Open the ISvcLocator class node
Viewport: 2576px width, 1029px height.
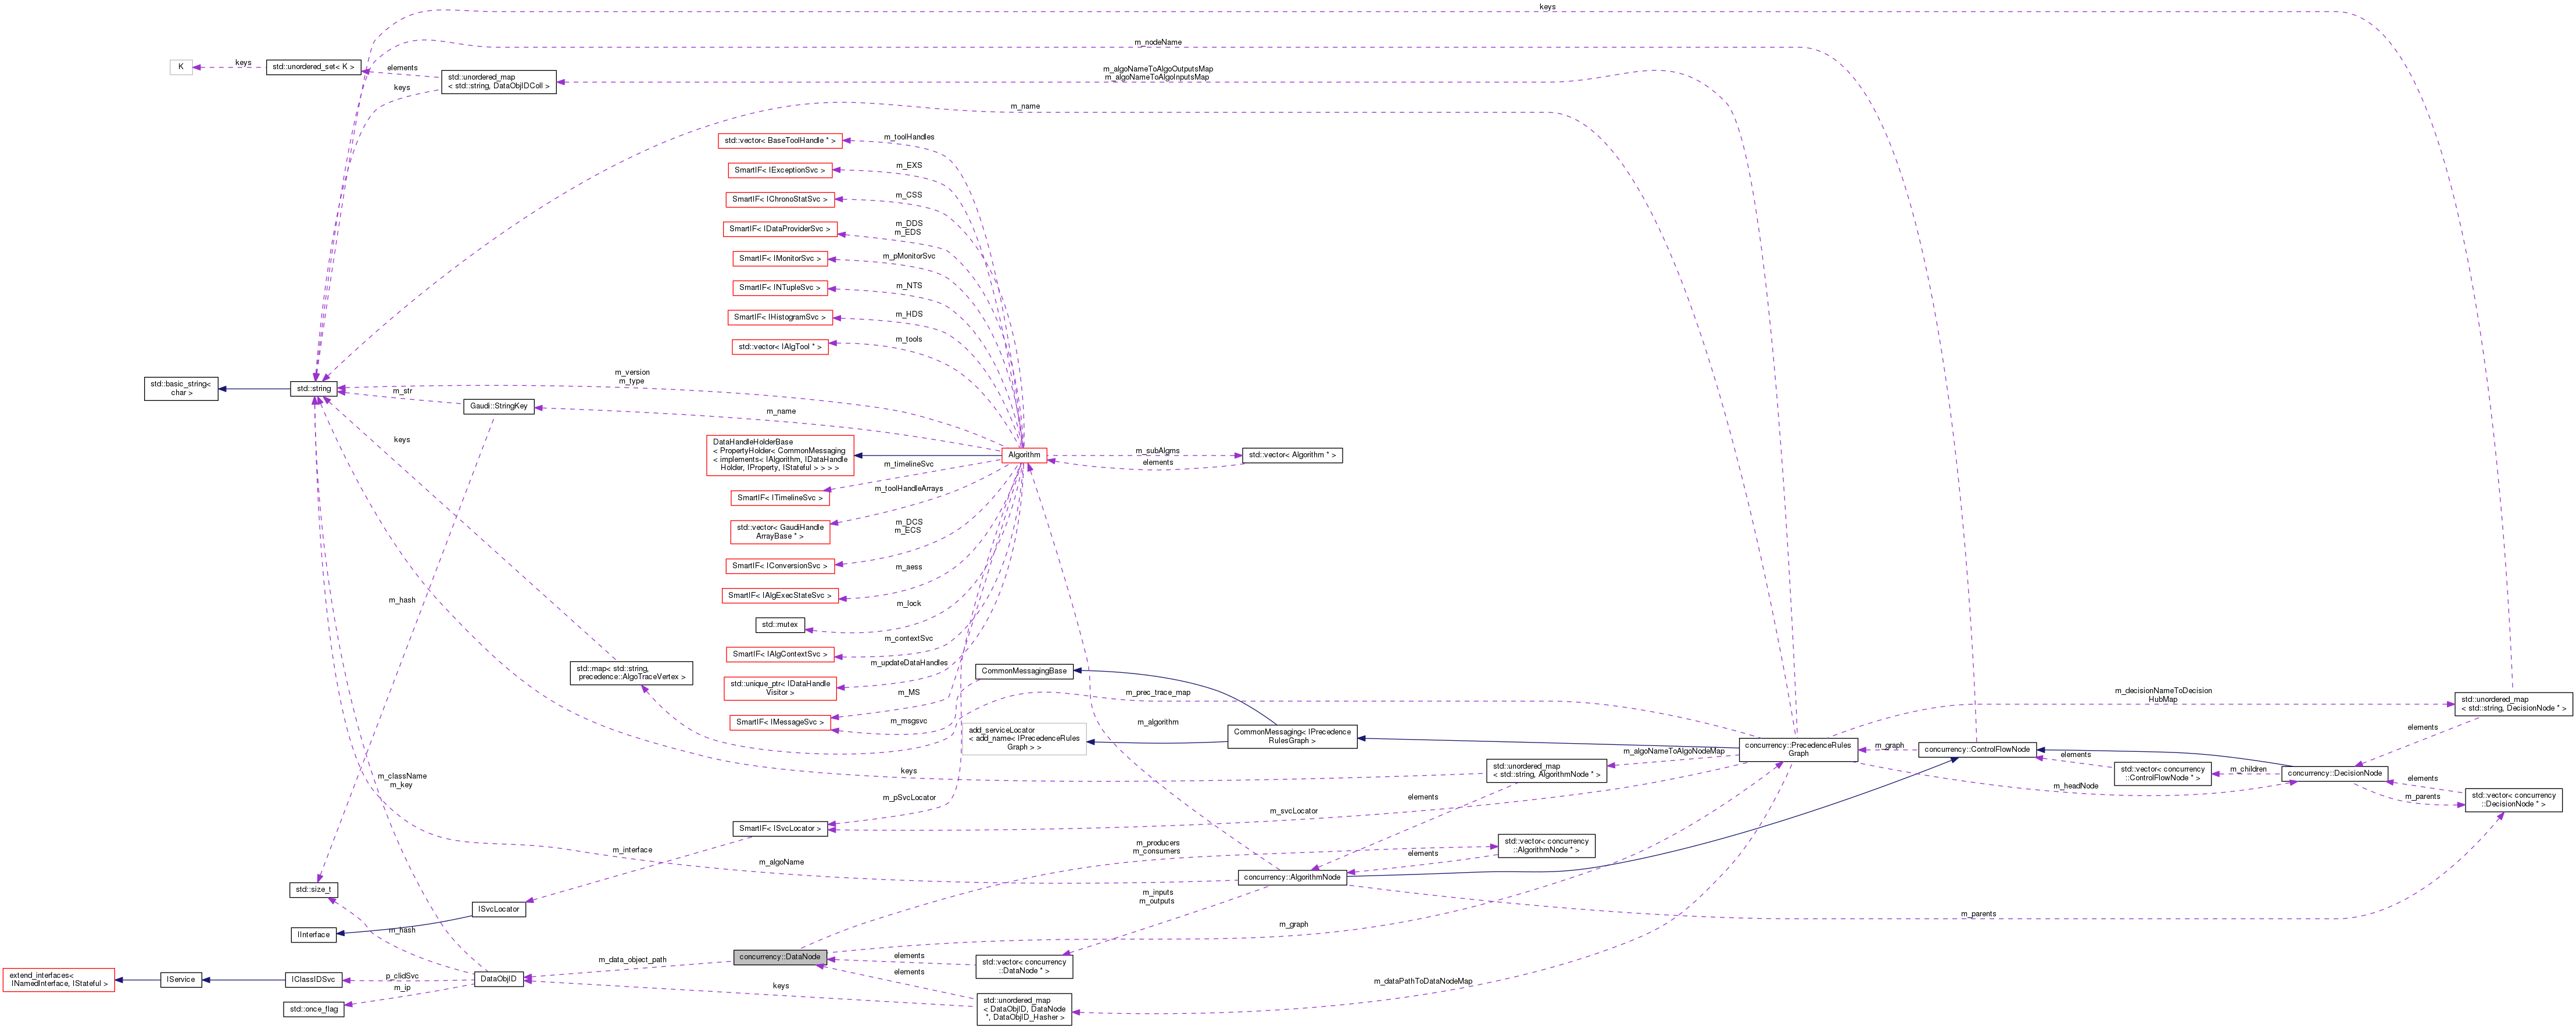tap(499, 909)
